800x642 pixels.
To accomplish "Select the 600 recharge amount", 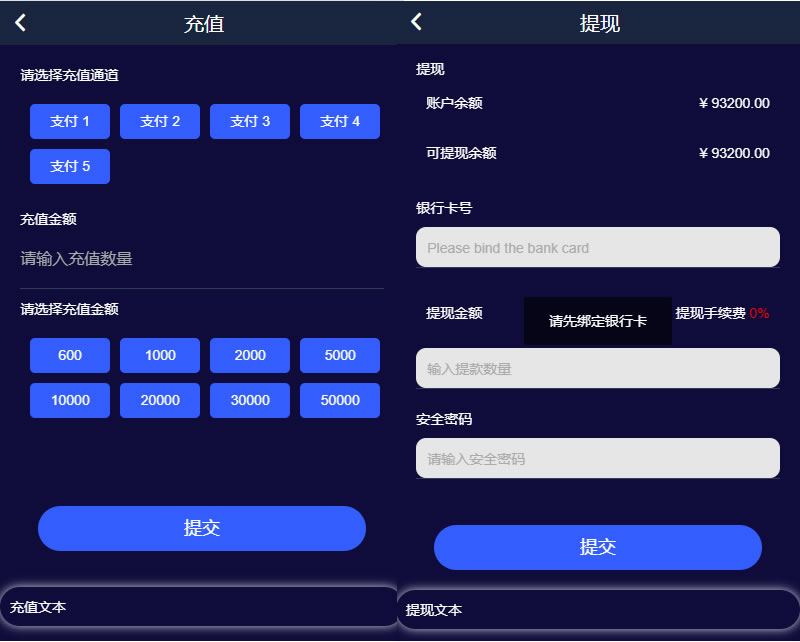I will coord(70,355).
